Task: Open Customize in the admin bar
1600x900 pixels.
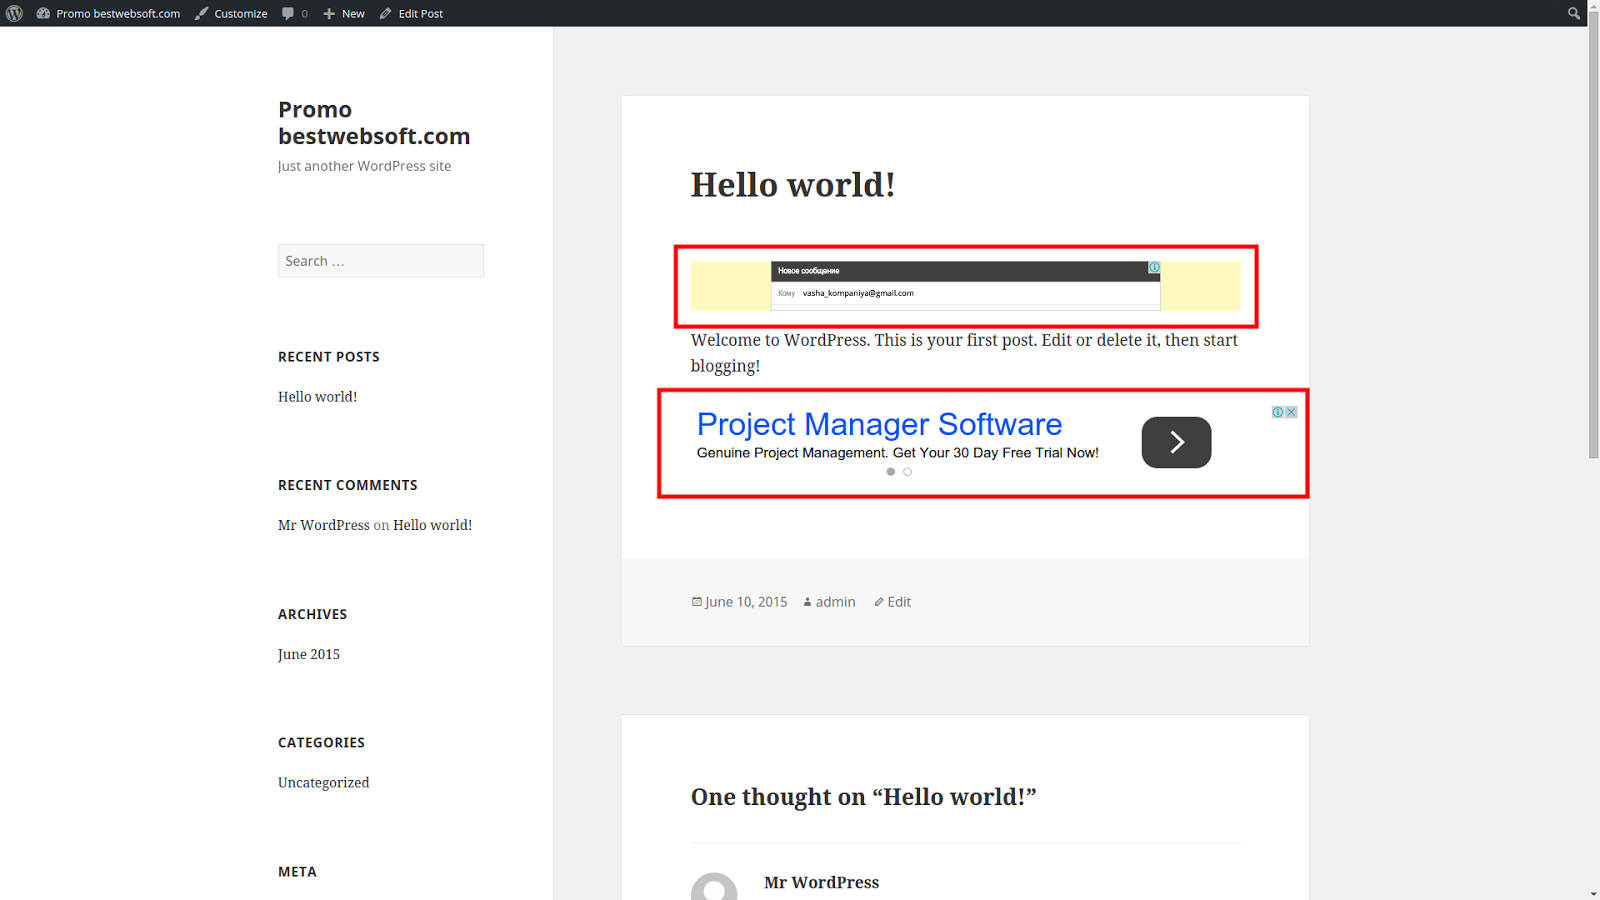Action: pos(241,13)
